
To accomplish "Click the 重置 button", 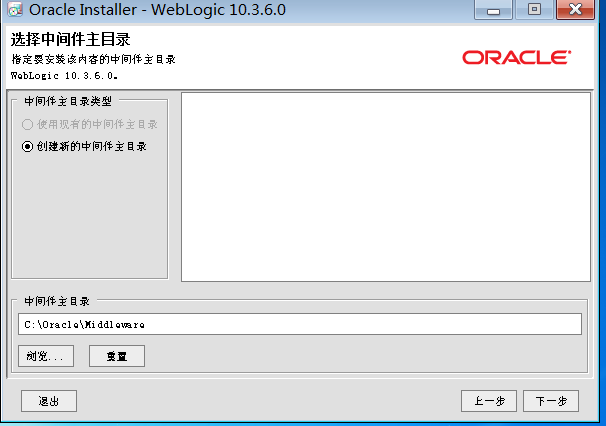I will pyautogui.click(x=117, y=356).
